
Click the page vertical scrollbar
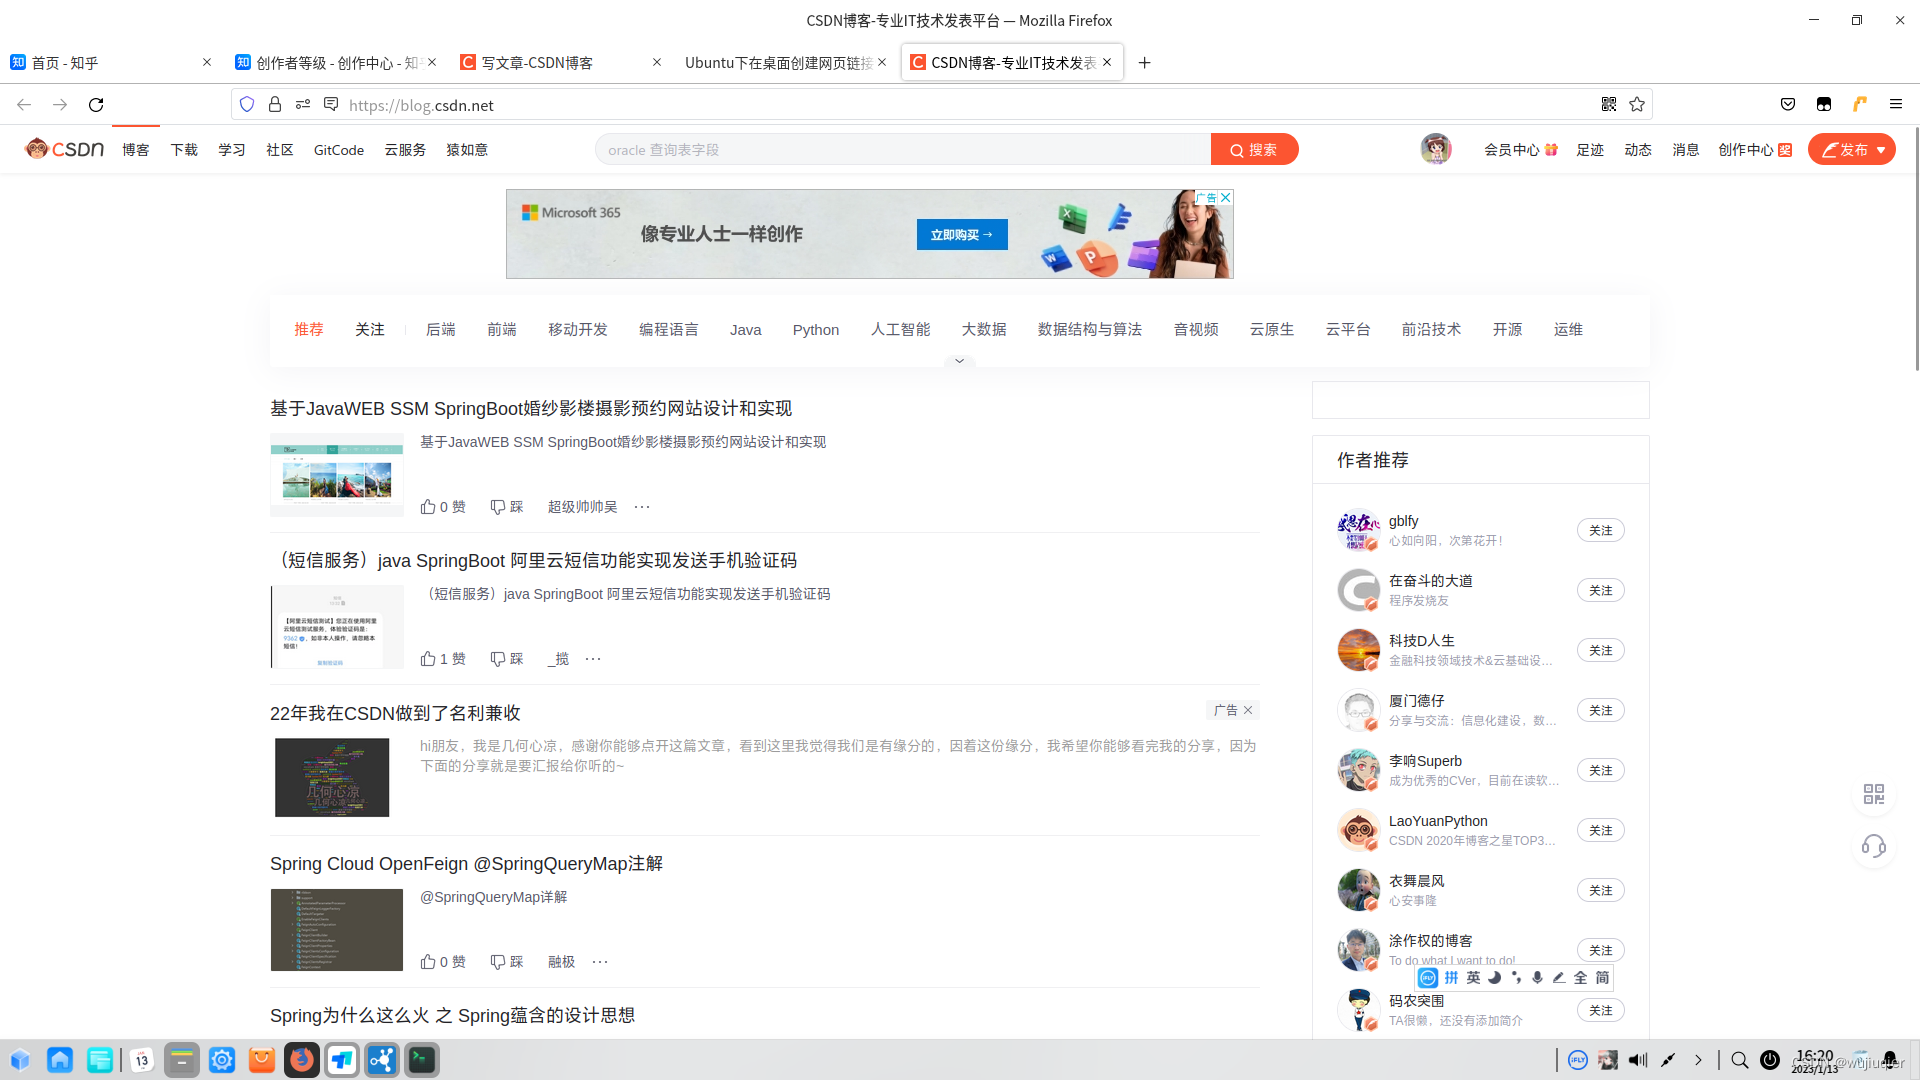pos(1915,250)
